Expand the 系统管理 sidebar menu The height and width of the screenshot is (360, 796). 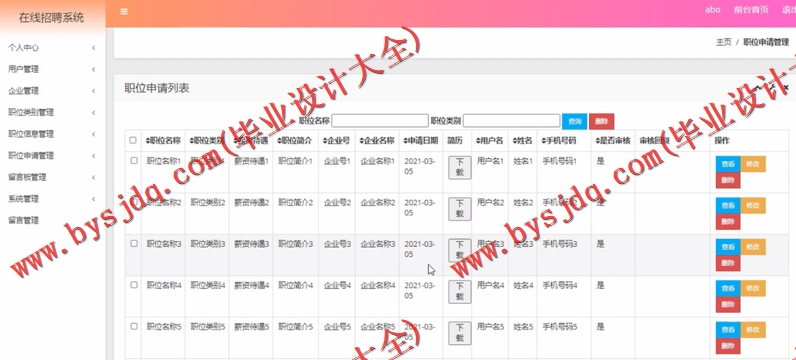tap(53, 199)
